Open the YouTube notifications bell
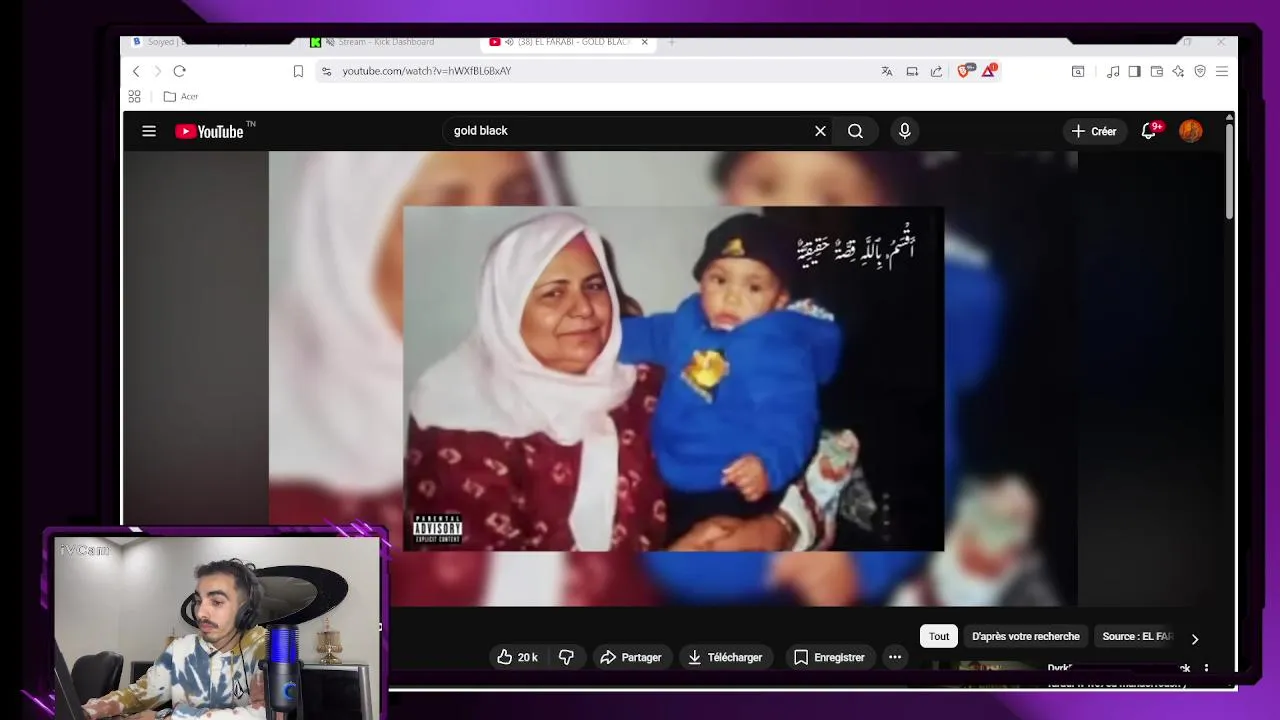 pos(1149,131)
